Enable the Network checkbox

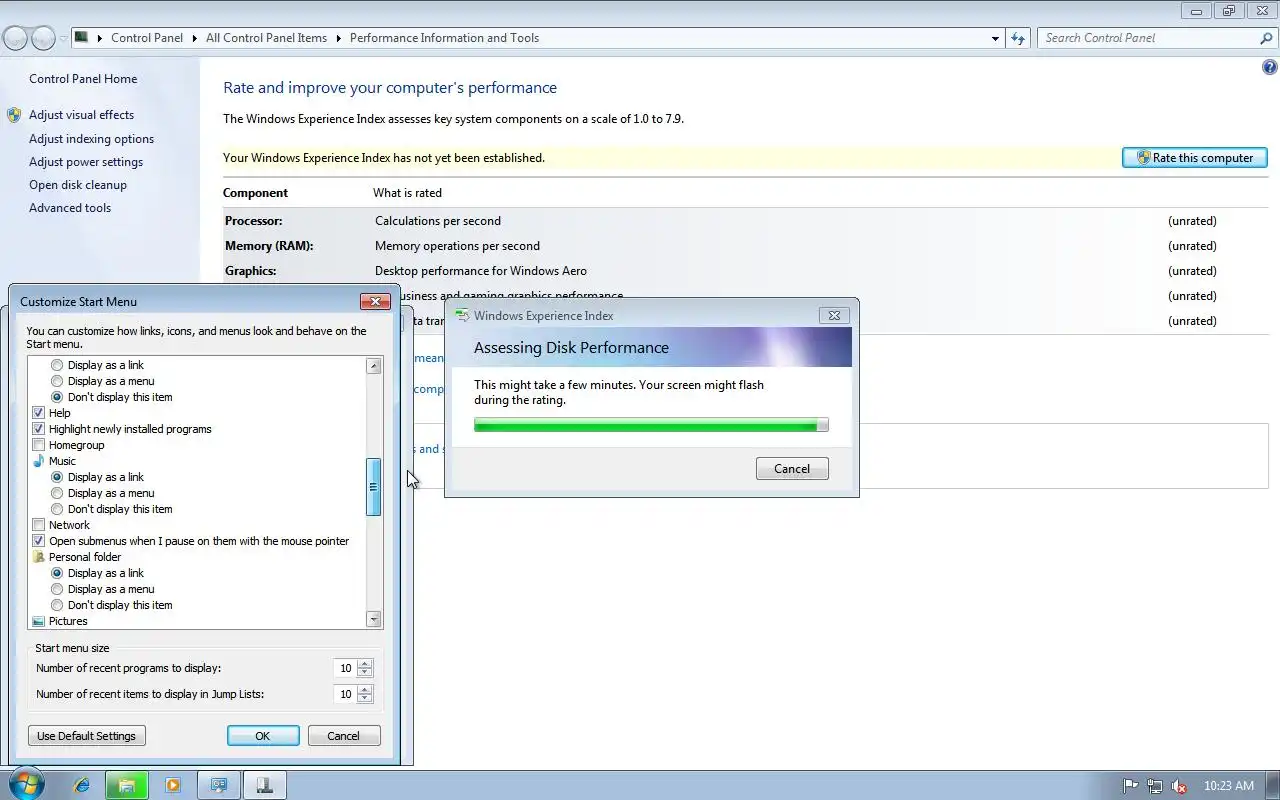(39, 525)
